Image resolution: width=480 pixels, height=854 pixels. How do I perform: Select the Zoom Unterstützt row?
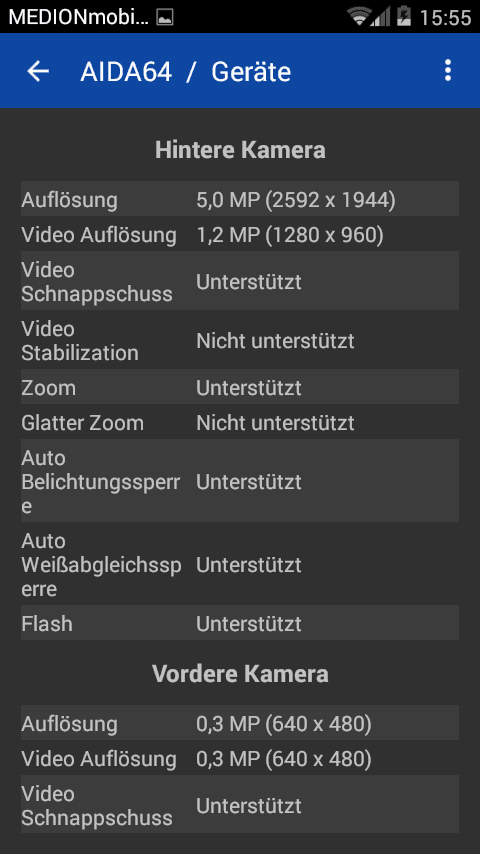240,387
